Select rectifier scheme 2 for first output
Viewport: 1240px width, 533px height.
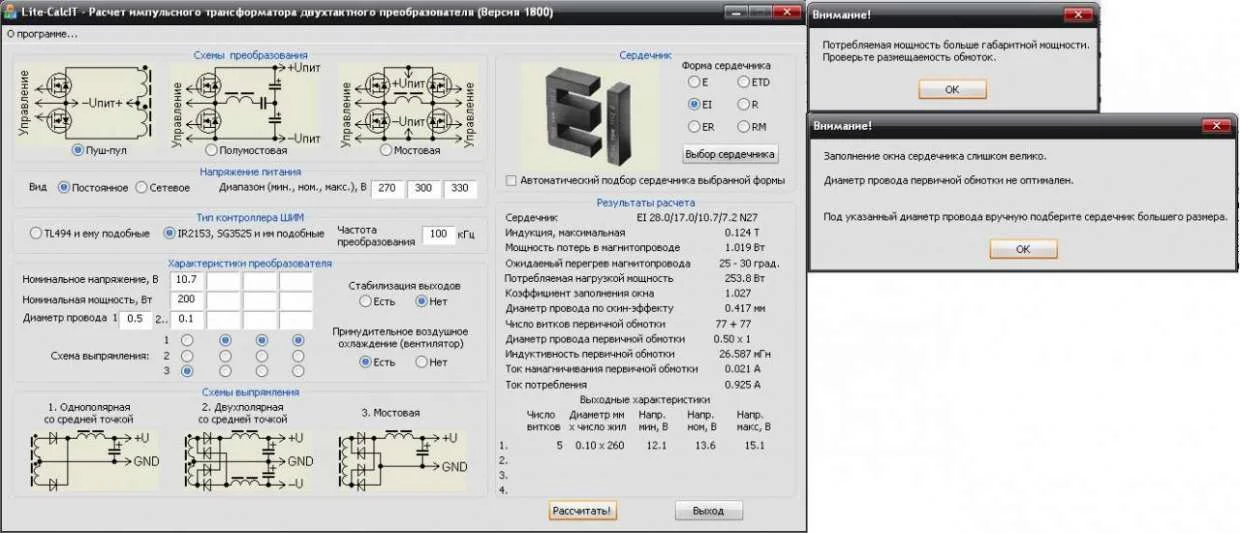tap(186, 355)
